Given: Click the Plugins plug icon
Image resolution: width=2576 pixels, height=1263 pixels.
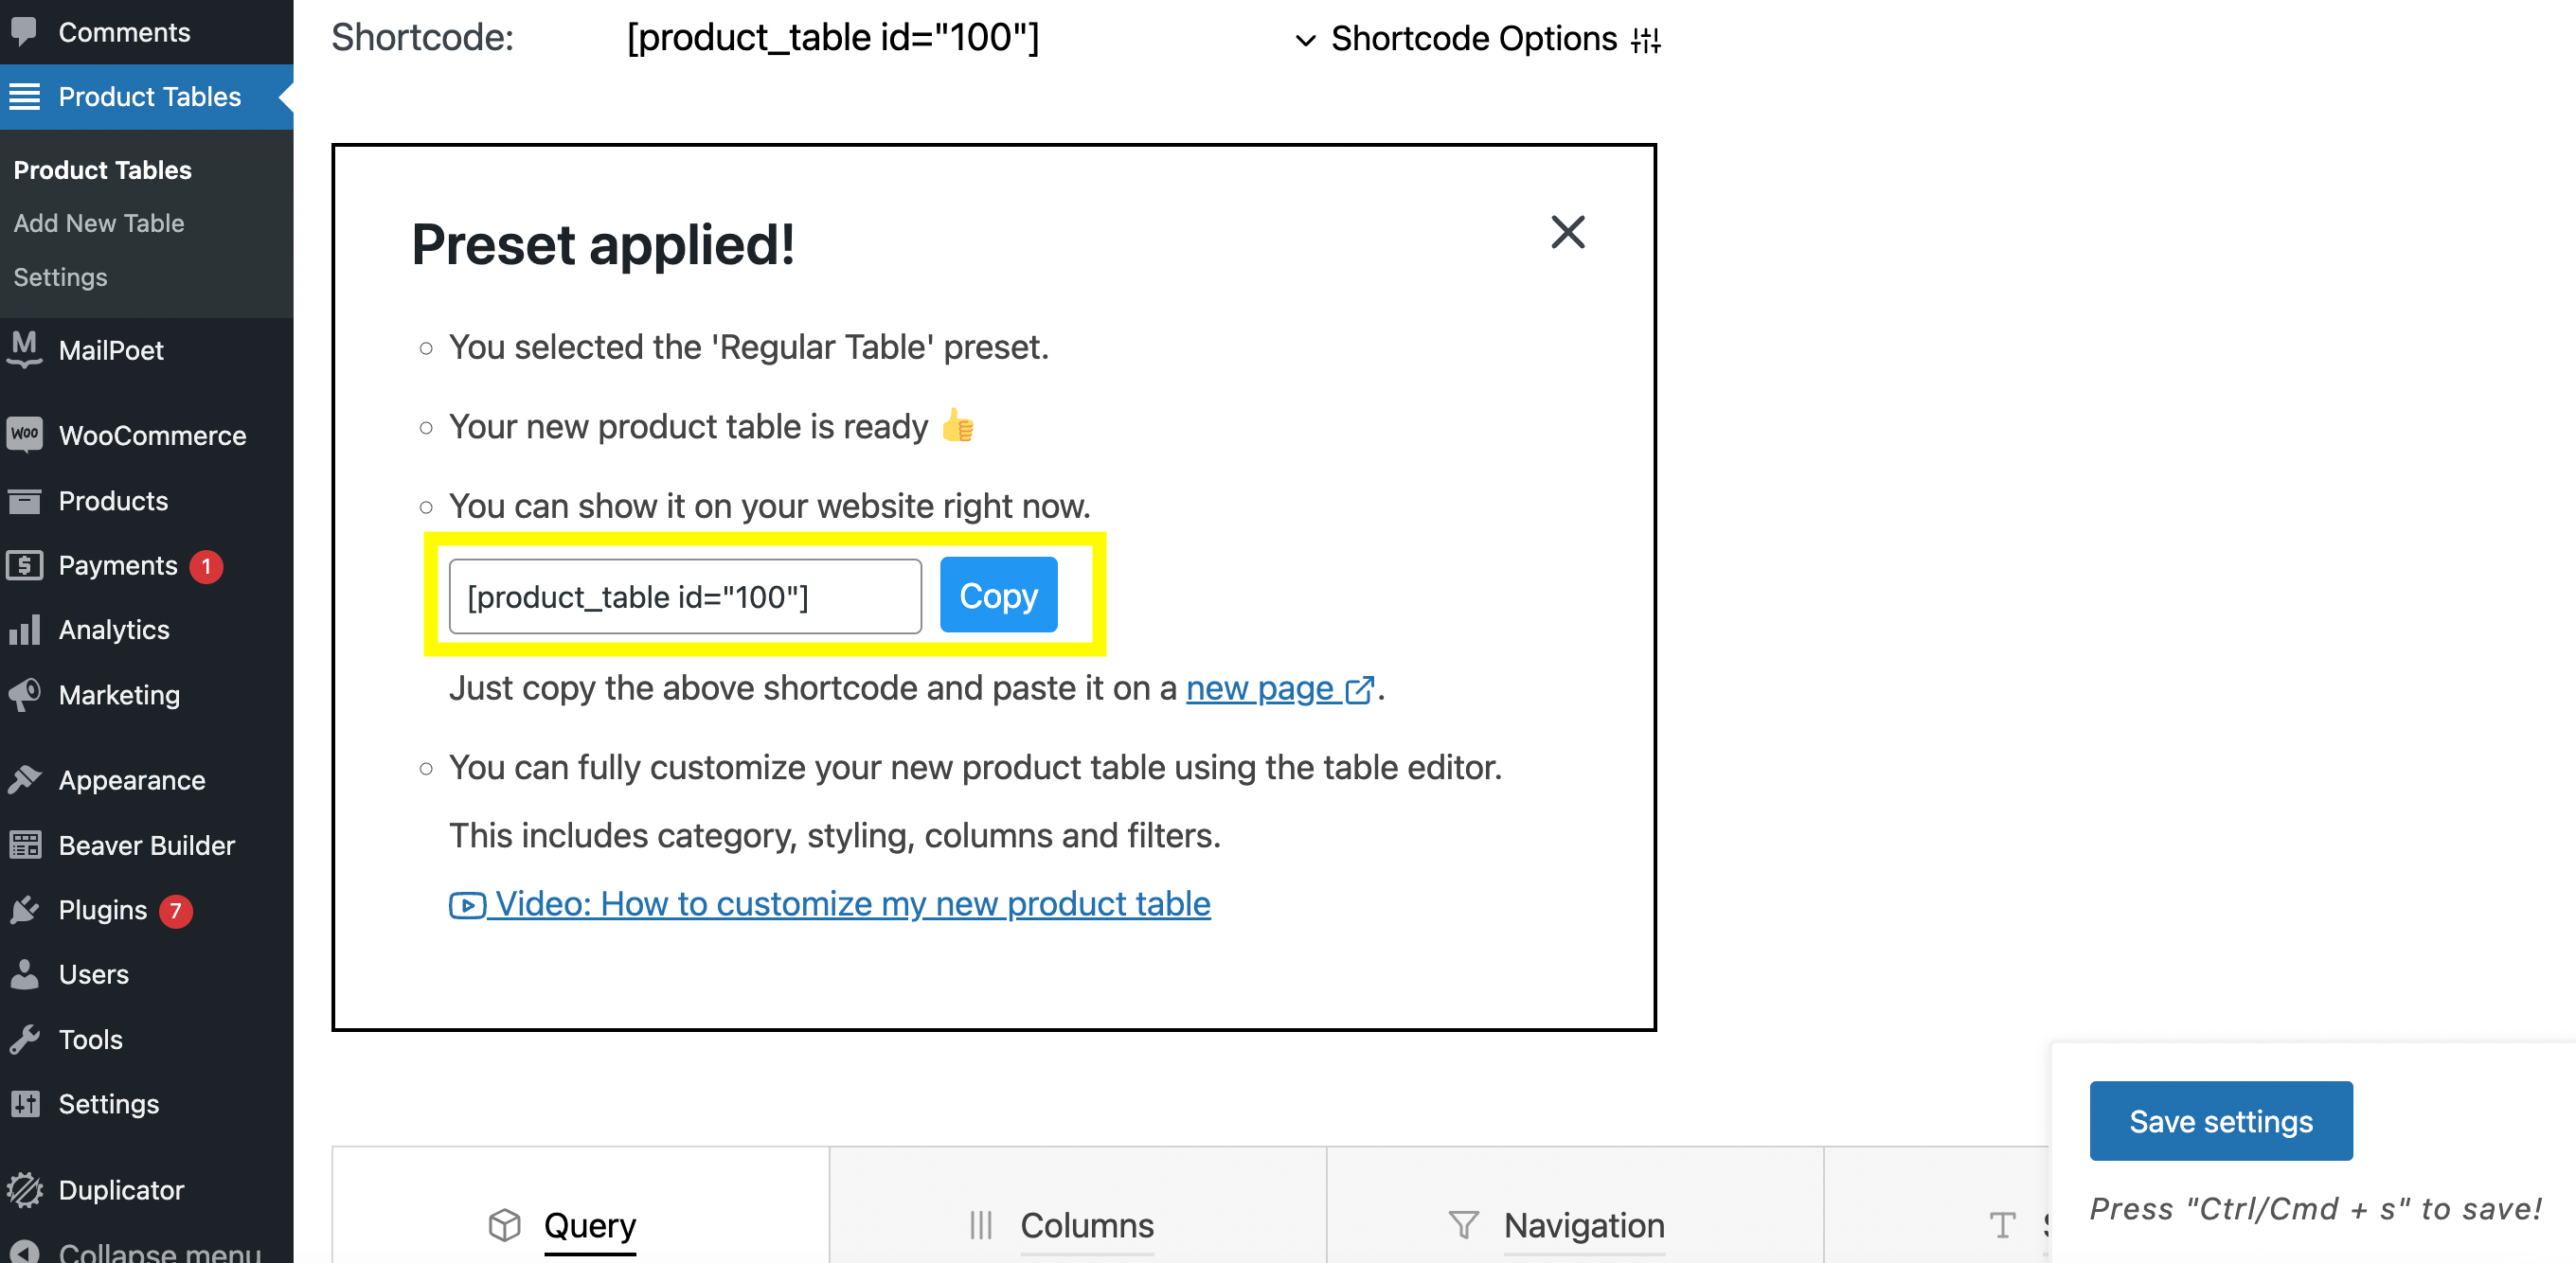Looking at the screenshot, I should 25,910.
